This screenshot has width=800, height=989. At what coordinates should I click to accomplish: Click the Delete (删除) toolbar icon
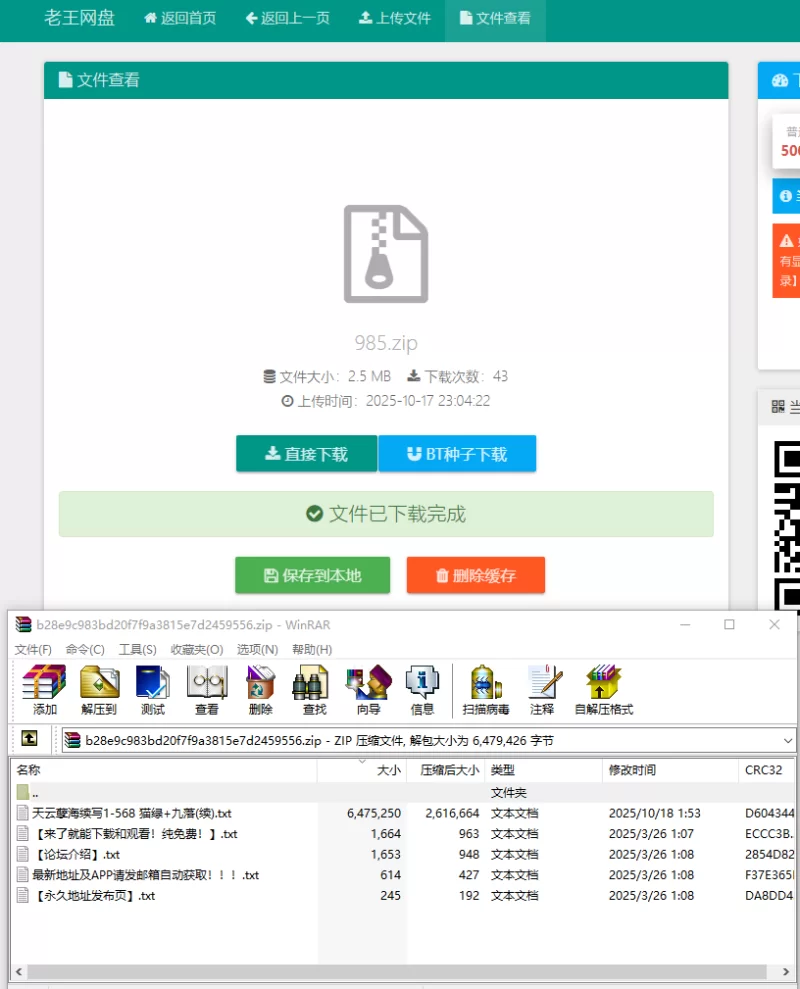point(261,689)
